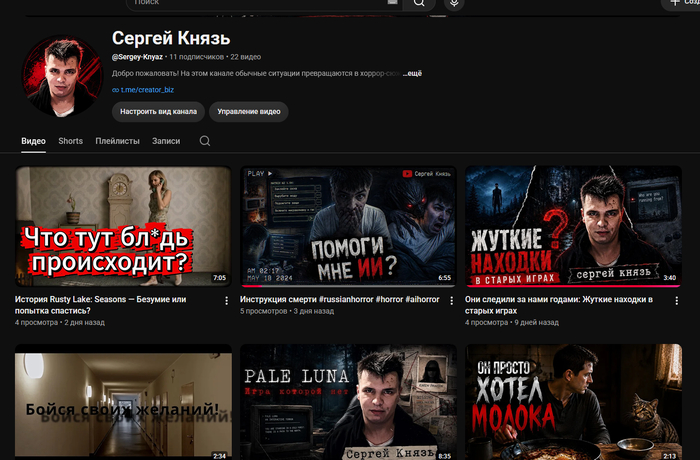Open thumbnail 'Что тут бл*дь происходит?'
The width and height of the screenshot is (700, 460).
click(x=123, y=226)
